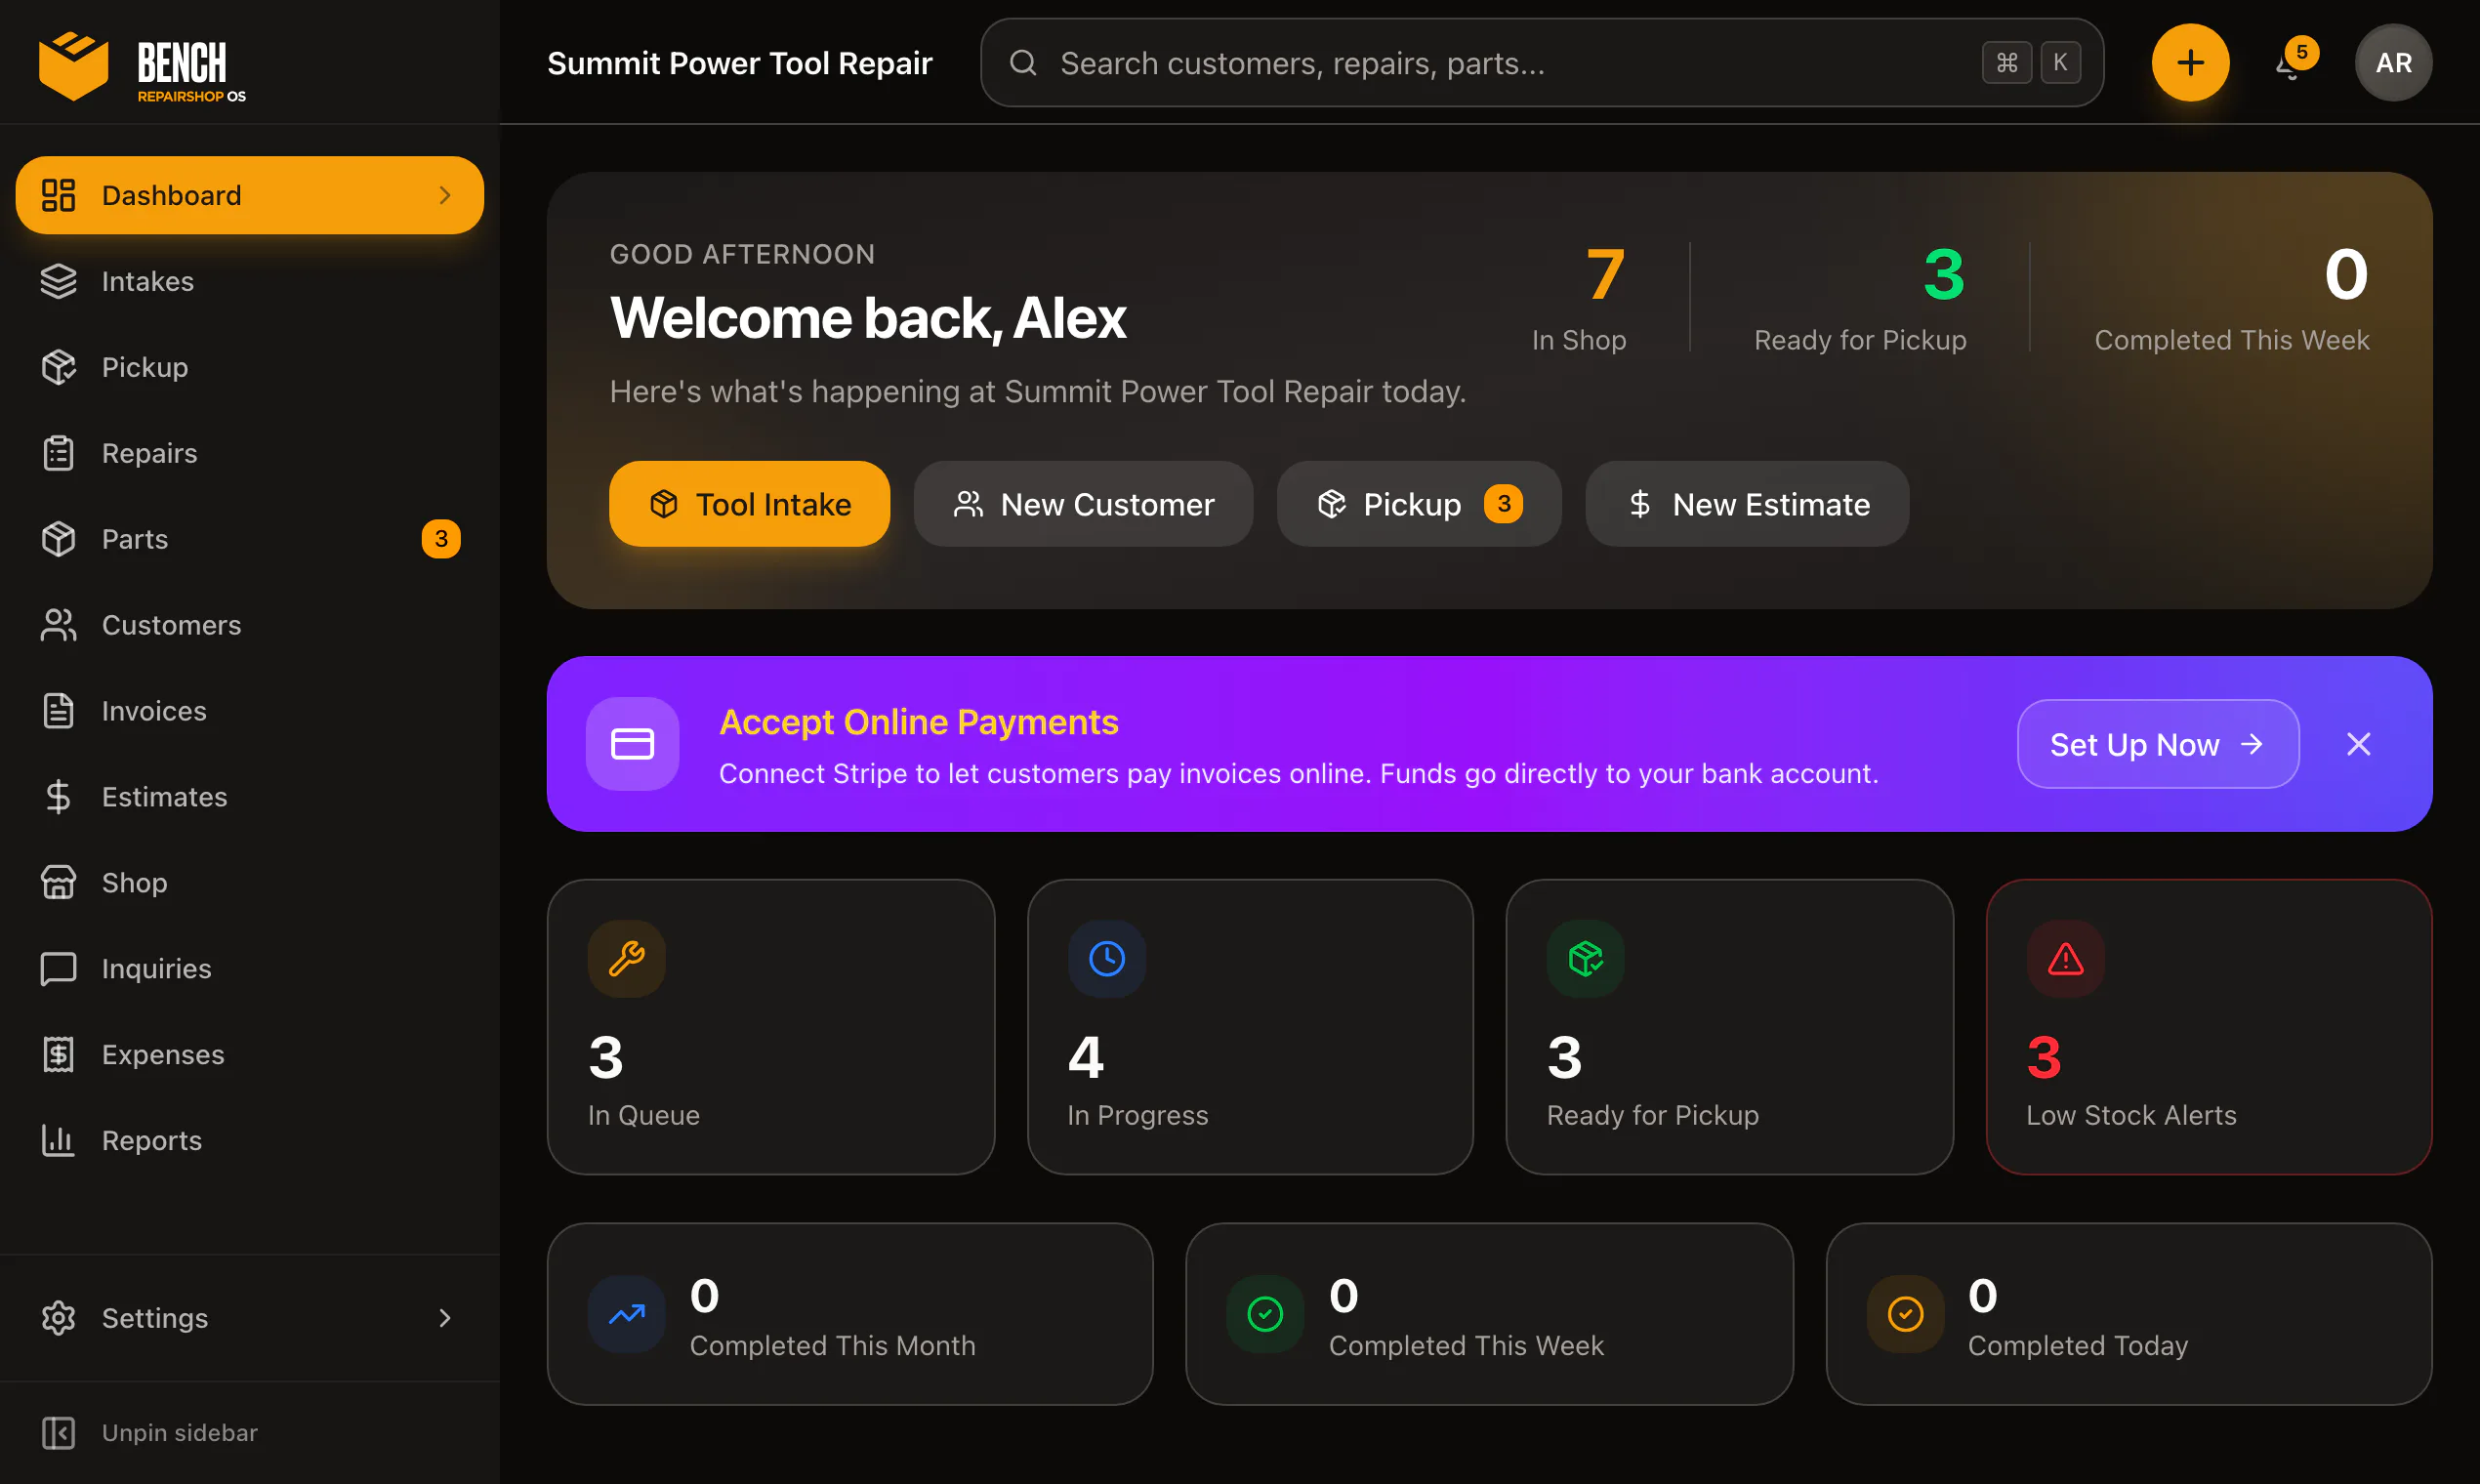
Task: Click the Tool Intake button
Action: (749, 504)
